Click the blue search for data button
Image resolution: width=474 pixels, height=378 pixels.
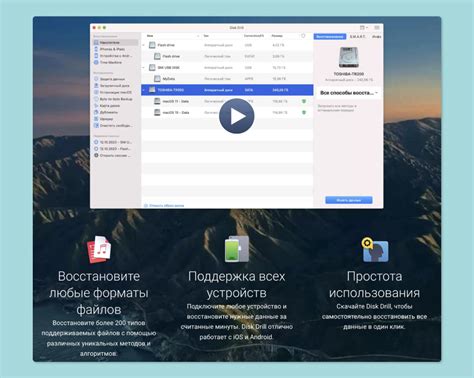click(x=349, y=200)
